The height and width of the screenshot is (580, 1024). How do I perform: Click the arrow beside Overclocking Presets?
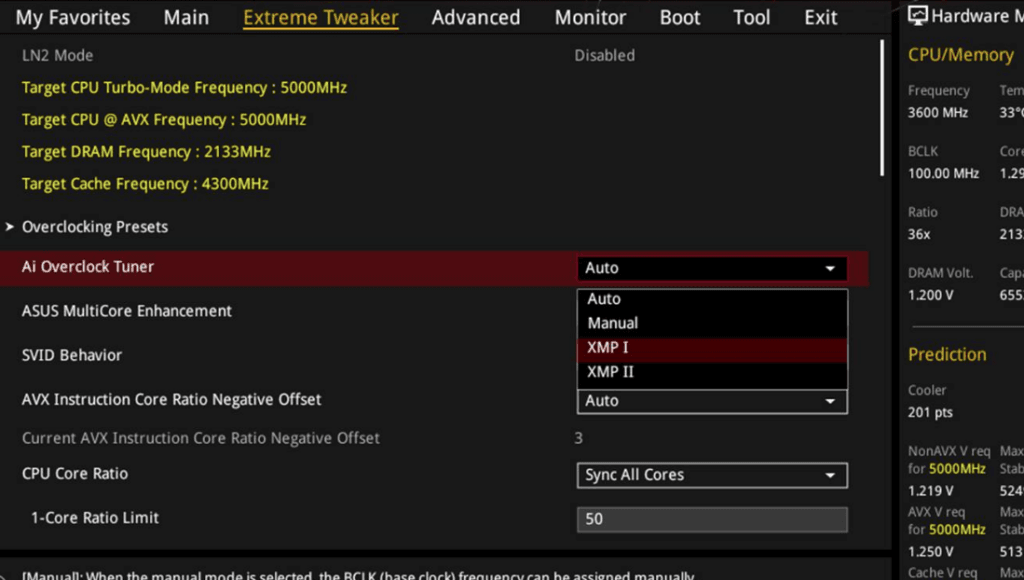click(9, 227)
